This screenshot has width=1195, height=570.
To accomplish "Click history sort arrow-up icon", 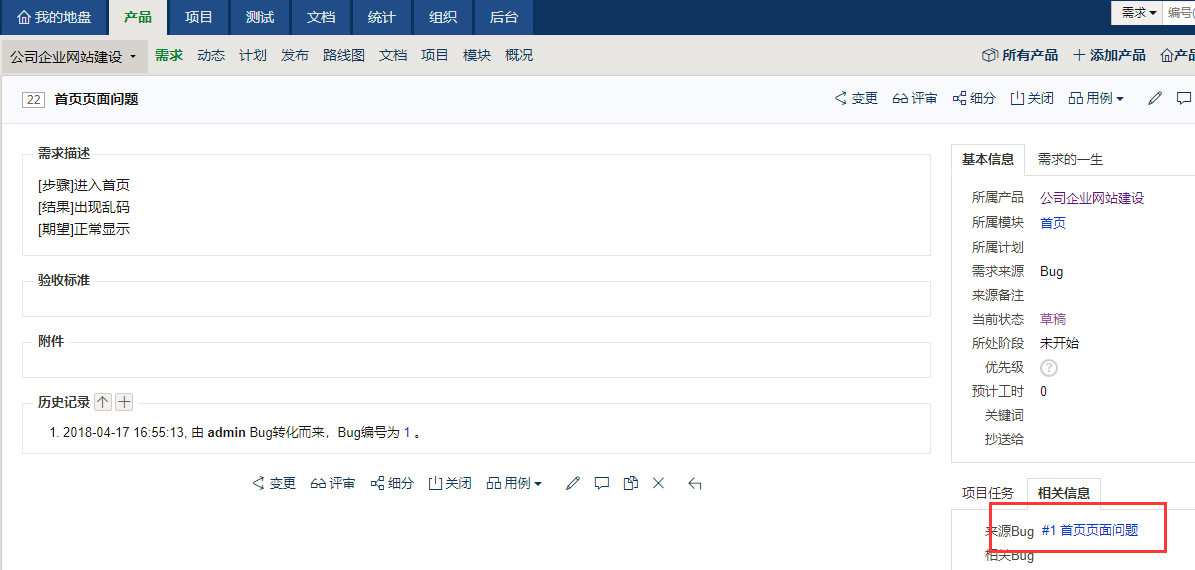I will [103, 402].
